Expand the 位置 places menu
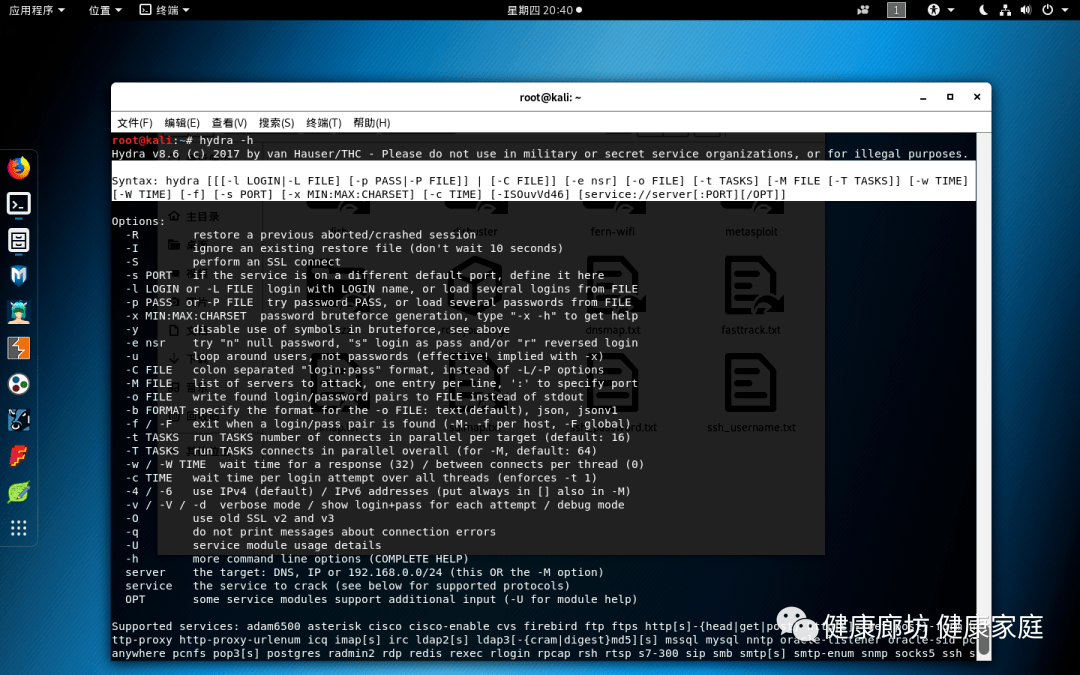The image size is (1080, 675). [x=105, y=10]
